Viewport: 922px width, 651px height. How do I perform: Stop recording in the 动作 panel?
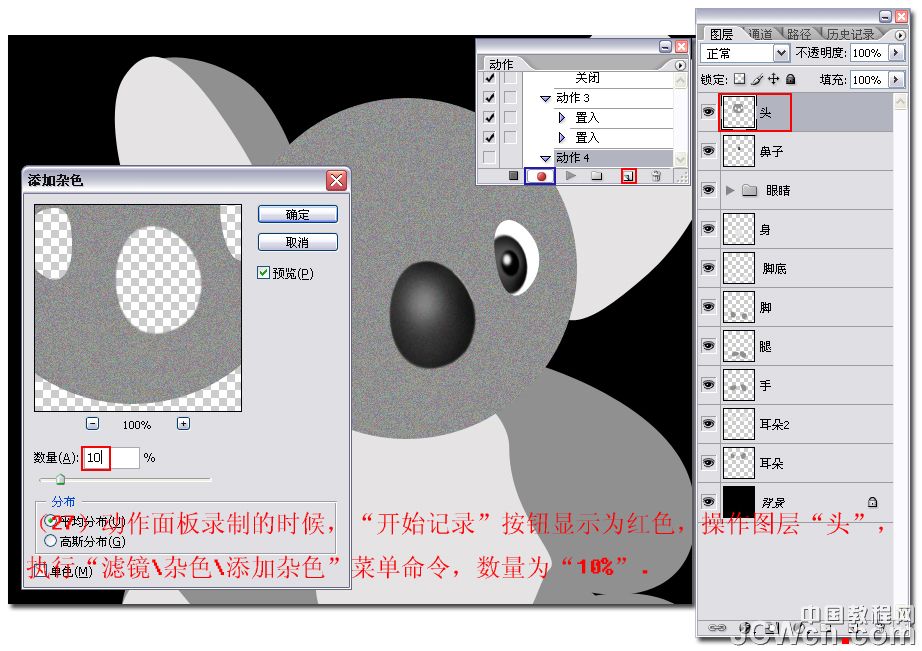513,175
